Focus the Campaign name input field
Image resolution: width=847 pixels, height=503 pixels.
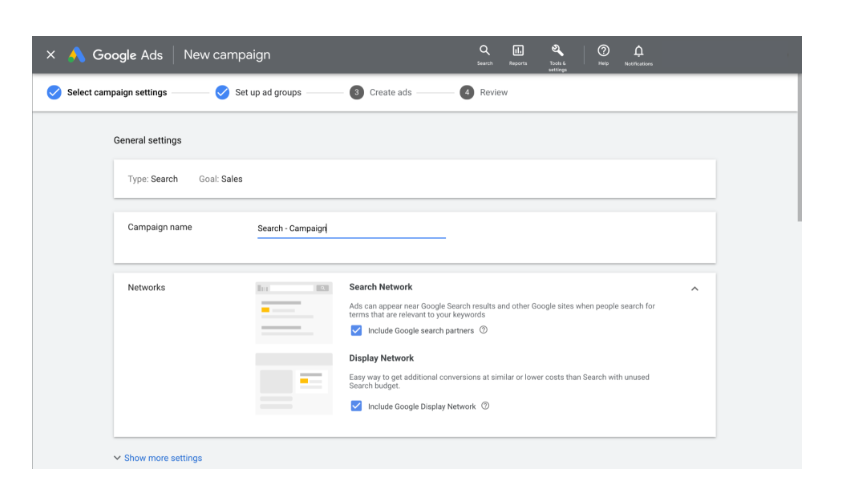point(351,229)
